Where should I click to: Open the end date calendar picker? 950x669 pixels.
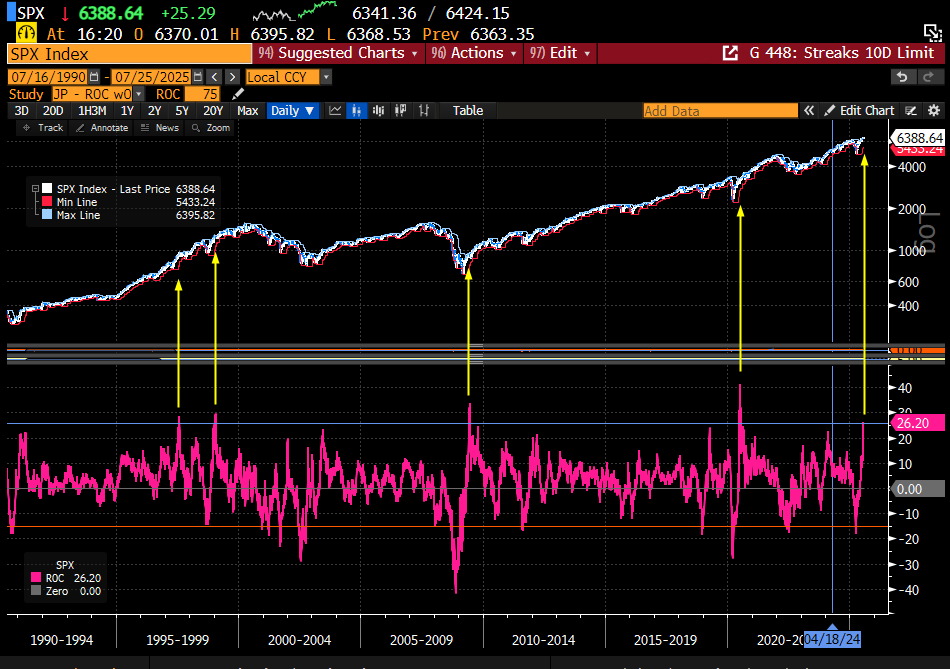(198, 77)
